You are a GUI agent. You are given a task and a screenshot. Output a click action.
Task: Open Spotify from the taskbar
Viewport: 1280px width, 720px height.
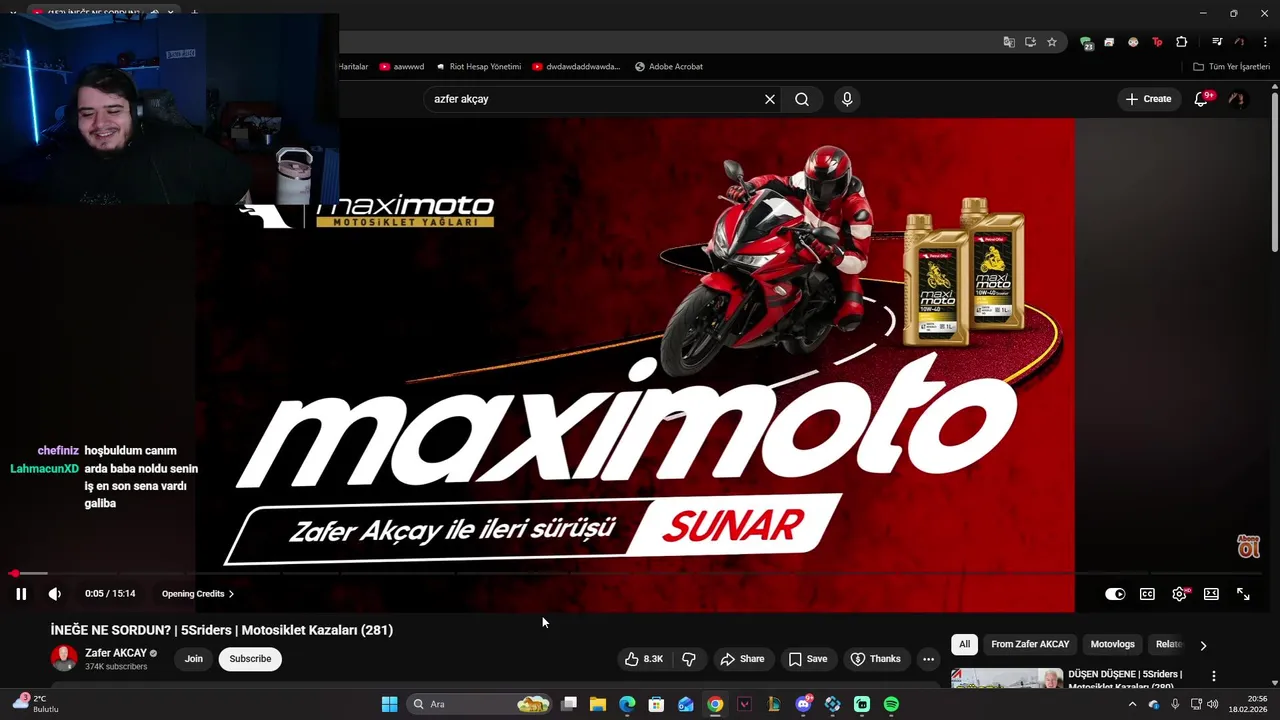tap(891, 704)
